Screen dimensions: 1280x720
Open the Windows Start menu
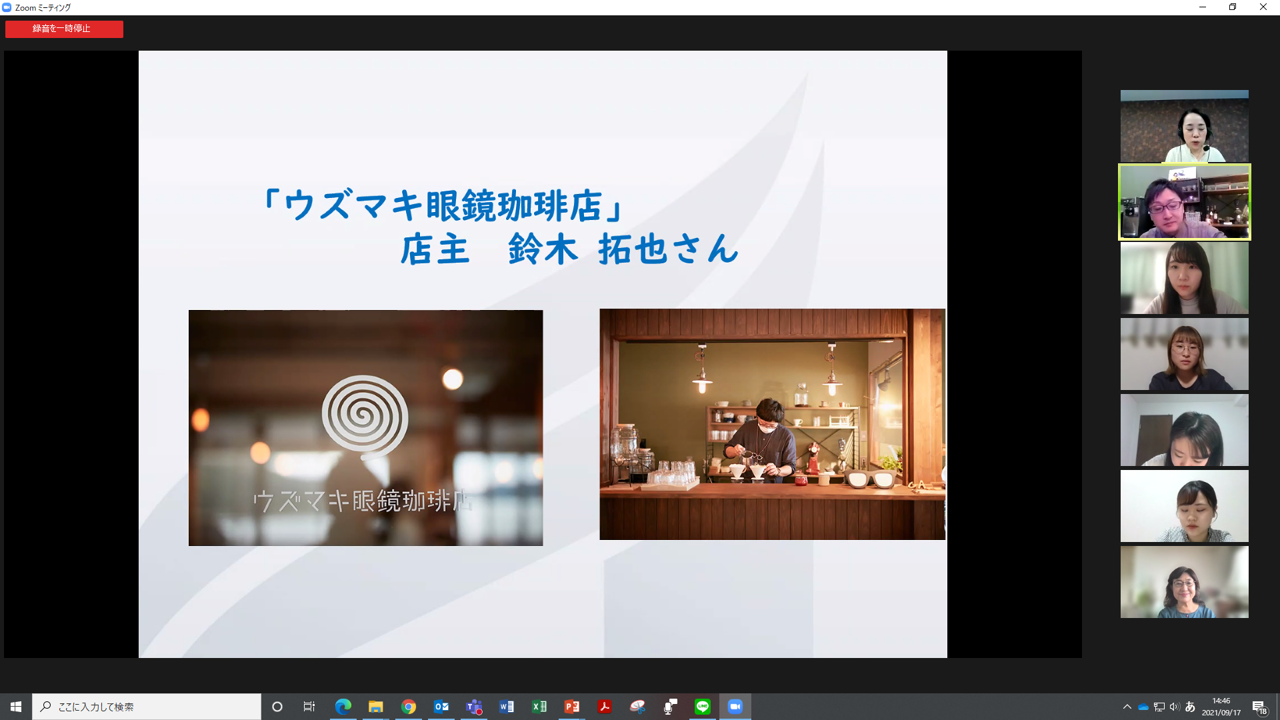coord(16,706)
